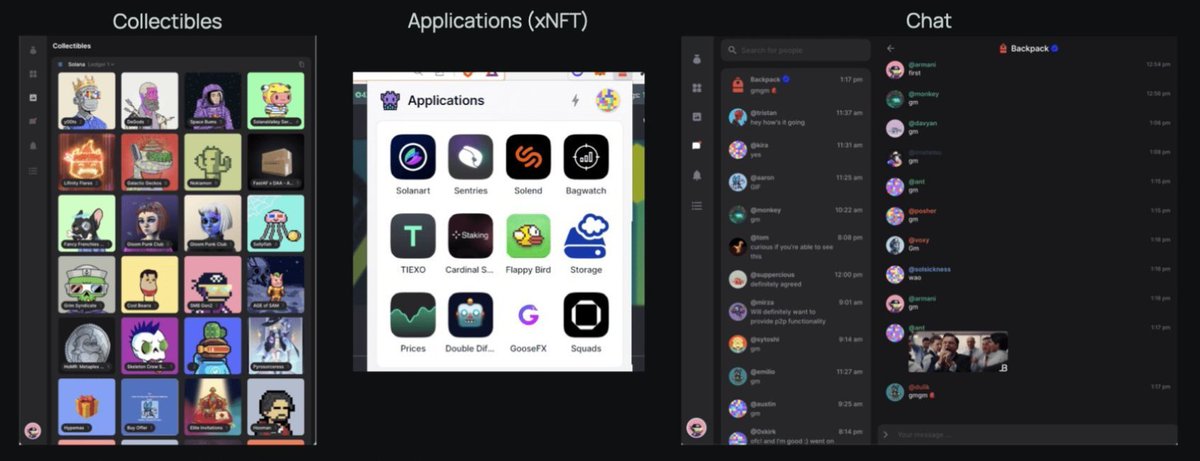
Task: Open the @kira conversation
Action: click(796, 149)
